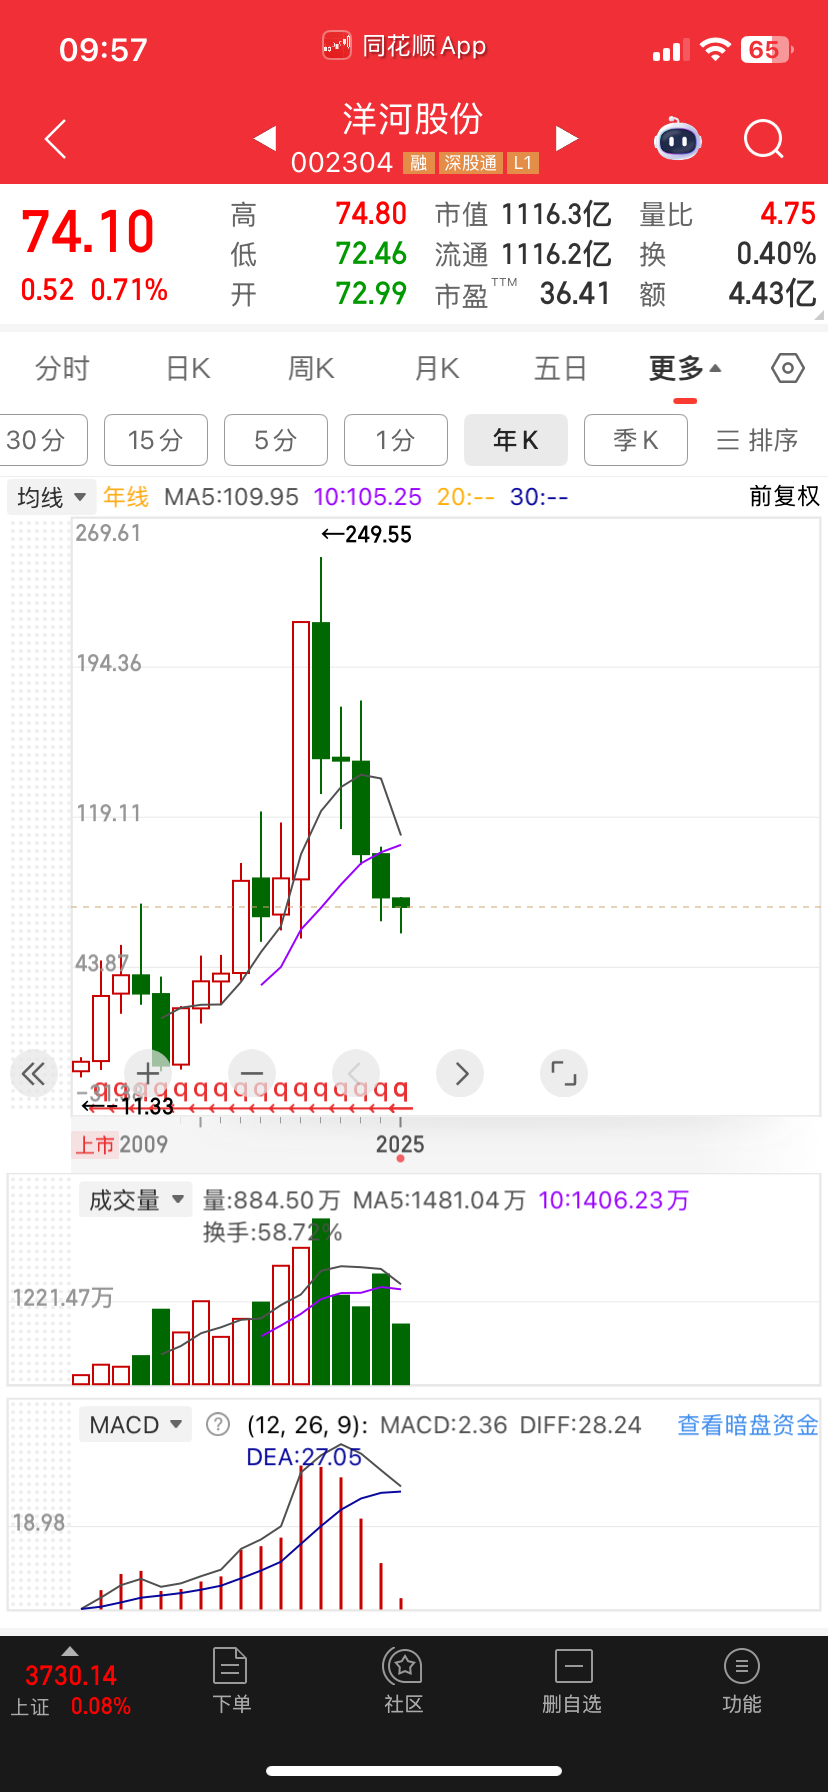Tap the 深股通 badge

(471, 163)
